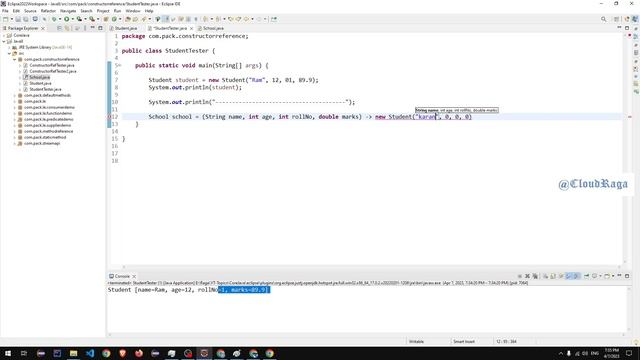Click the system tray clock
This screenshot has width=640, height=360.
coord(611,353)
